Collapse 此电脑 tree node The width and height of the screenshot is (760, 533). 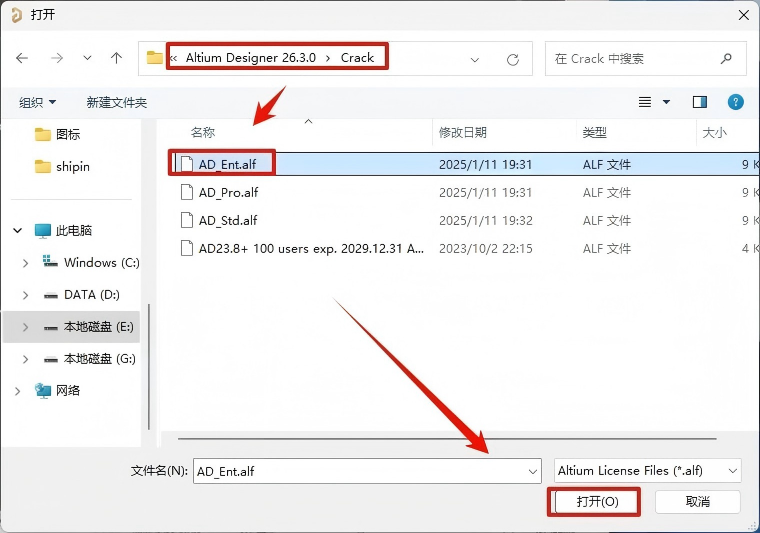(x=17, y=231)
